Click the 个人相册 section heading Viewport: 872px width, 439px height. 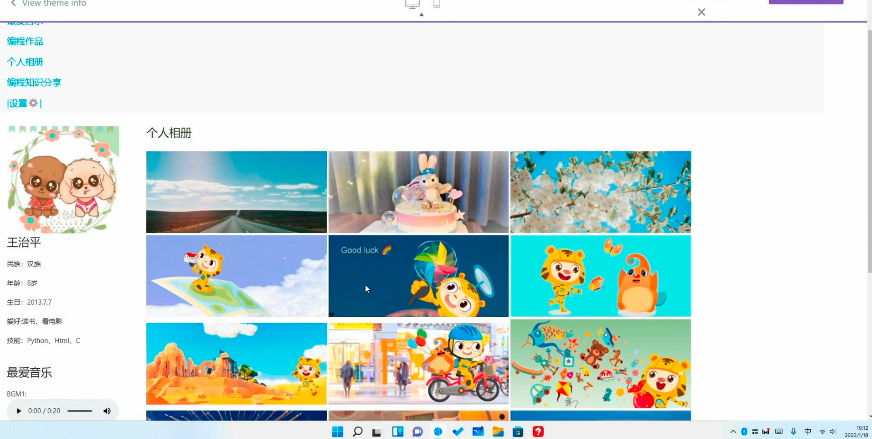click(x=169, y=133)
